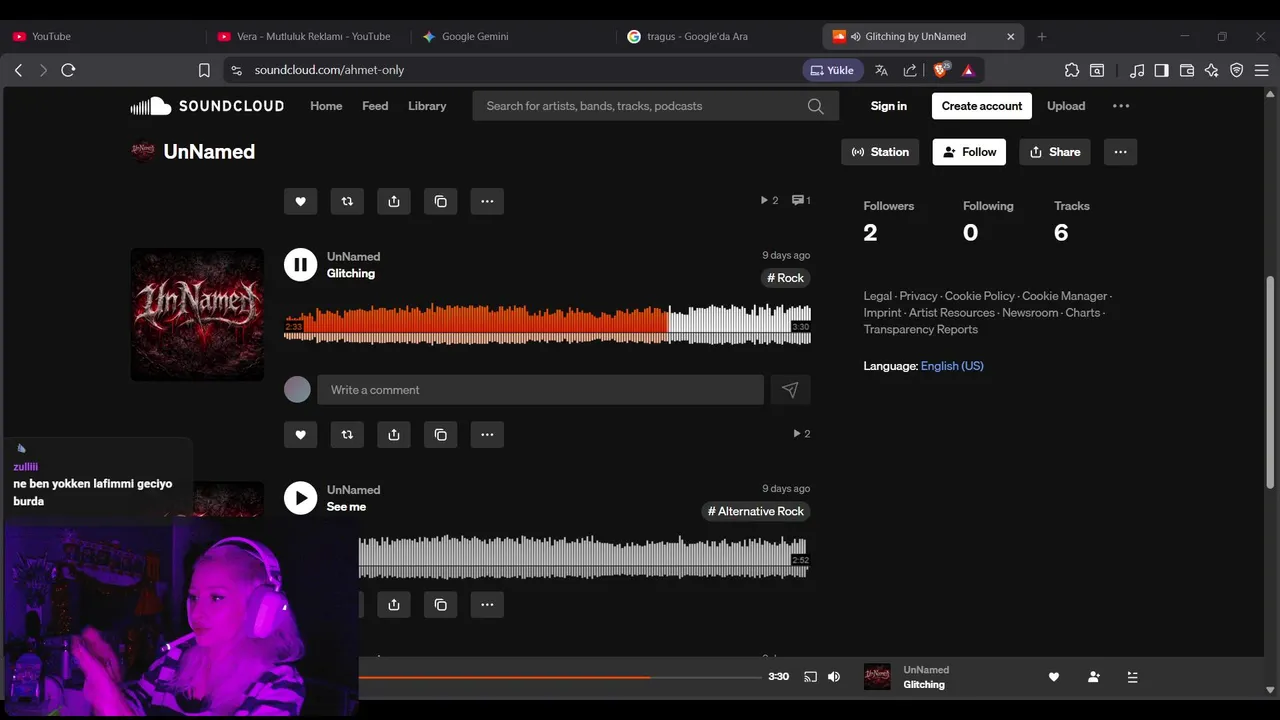The image size is (1280, 720).
Task: Open the profile more options menu
Action: pos(1120,152)
